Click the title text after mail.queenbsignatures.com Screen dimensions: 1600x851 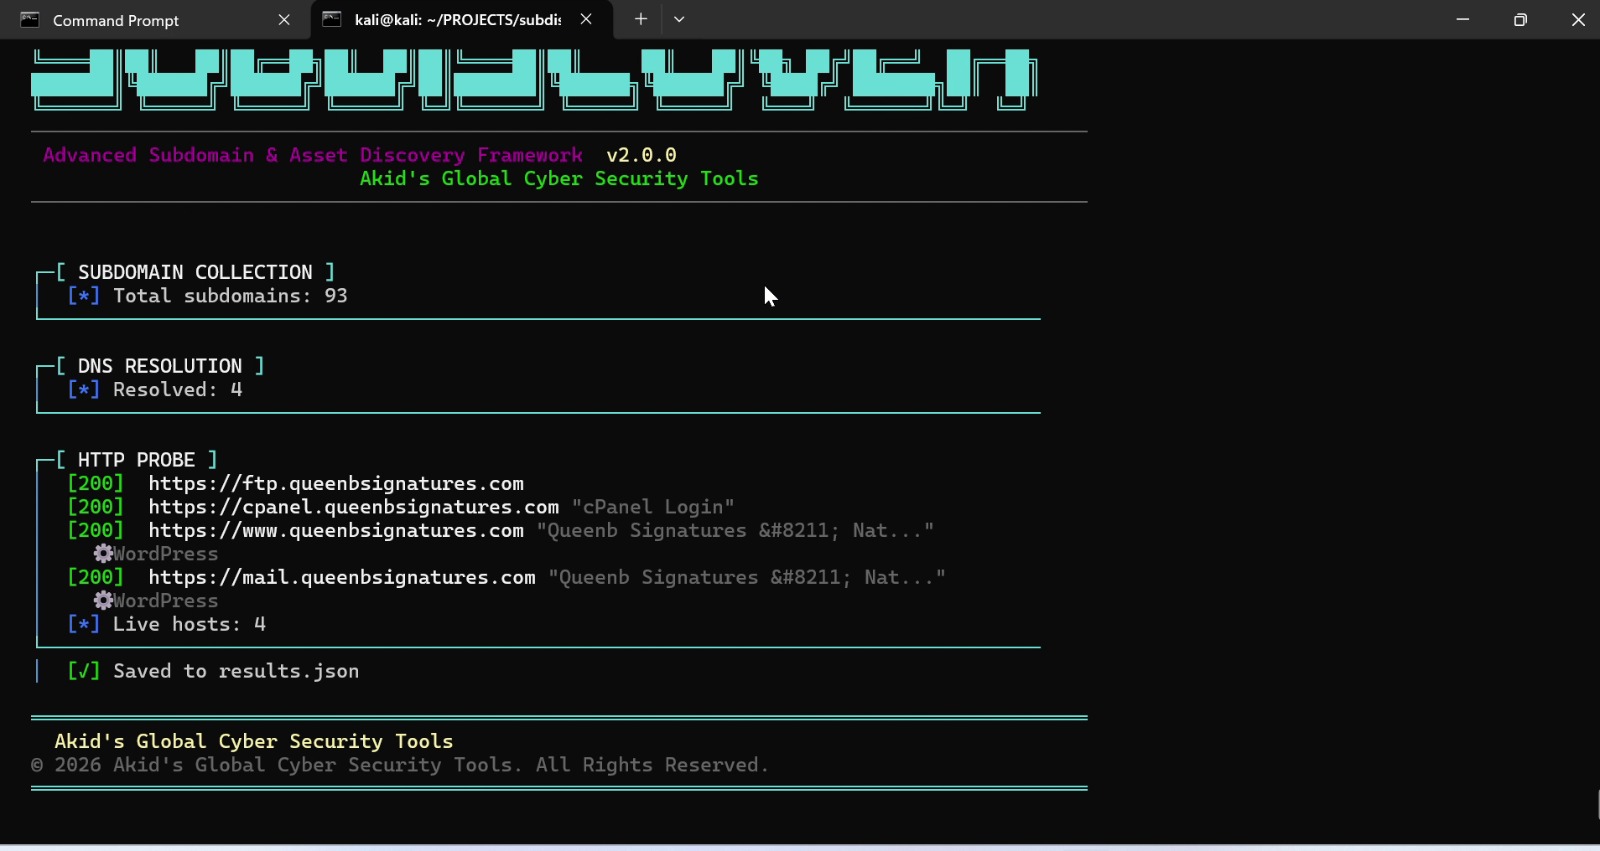coord(747,578)
